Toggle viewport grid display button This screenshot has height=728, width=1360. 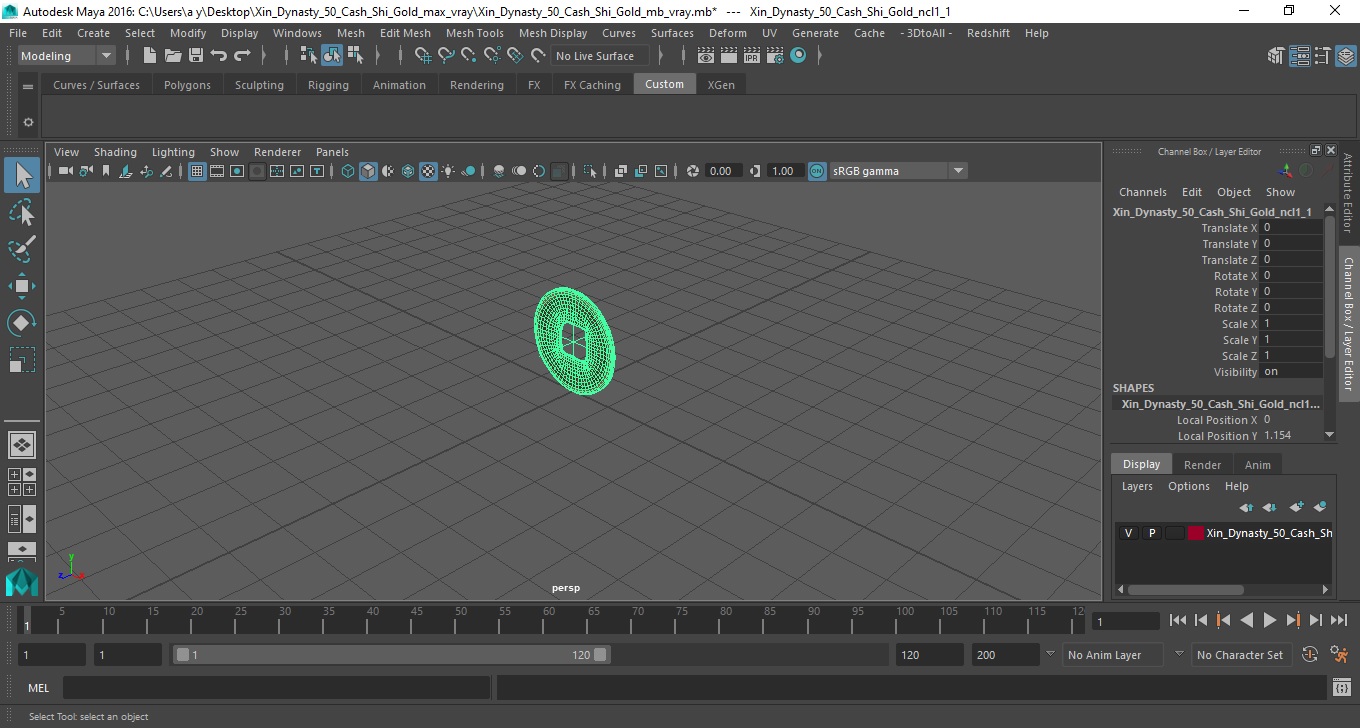tap(197, 171)
